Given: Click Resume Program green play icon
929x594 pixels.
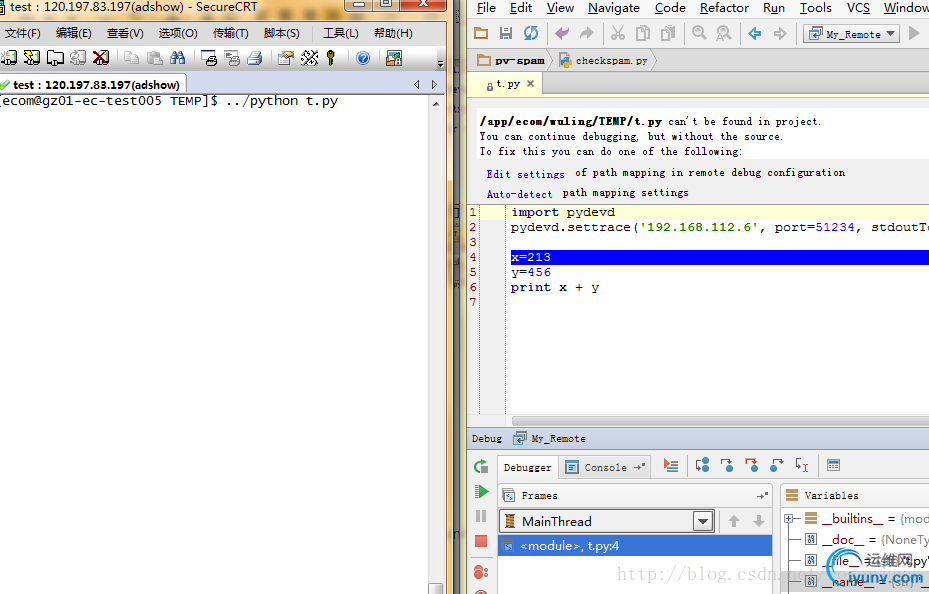Looking at the screenshot, I should tap(482, 492).
